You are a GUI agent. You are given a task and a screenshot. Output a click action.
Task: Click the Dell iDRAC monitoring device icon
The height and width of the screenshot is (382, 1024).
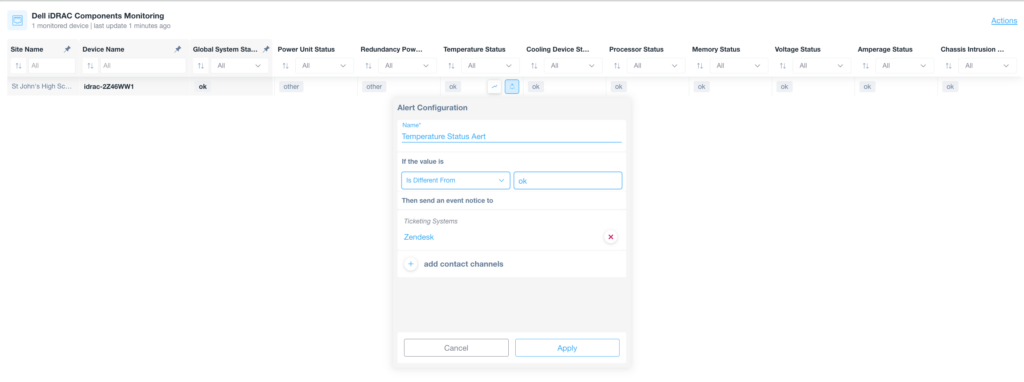point(17,20)
